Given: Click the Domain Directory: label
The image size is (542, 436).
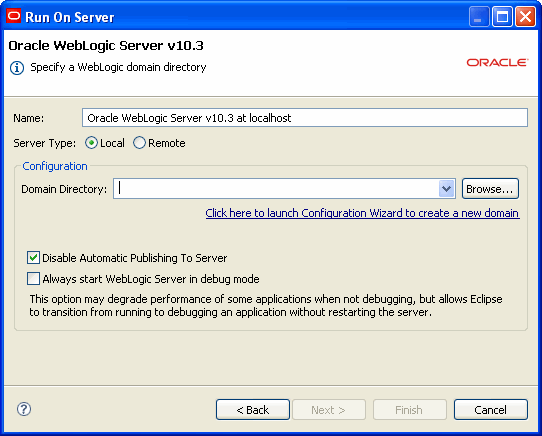Looking at the screenshot, I should pyautogui.click(x=64, y=189).
